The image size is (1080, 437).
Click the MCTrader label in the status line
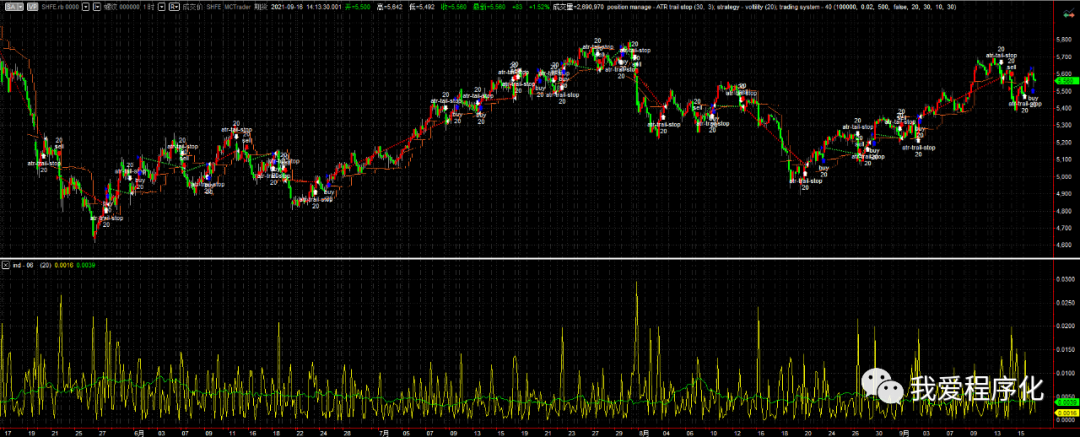(x=238, y=6)
